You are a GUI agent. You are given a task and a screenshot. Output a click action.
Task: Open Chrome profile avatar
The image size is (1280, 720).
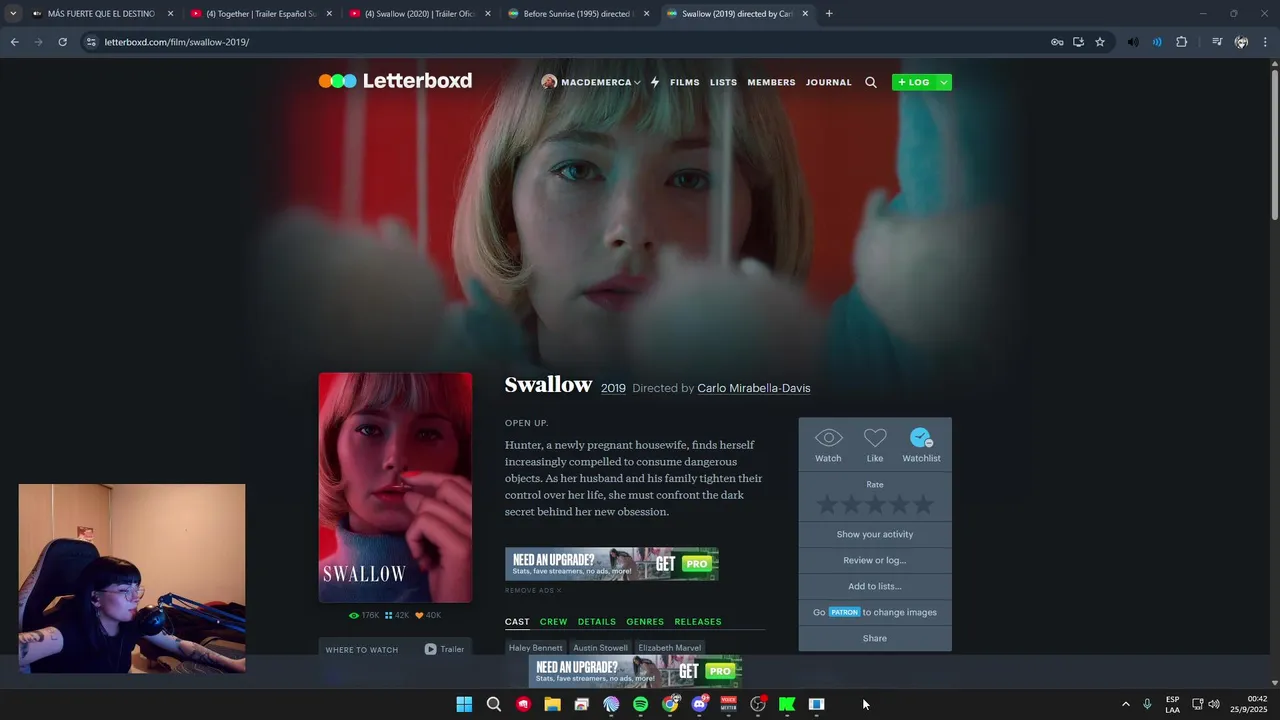point(1241,42)
